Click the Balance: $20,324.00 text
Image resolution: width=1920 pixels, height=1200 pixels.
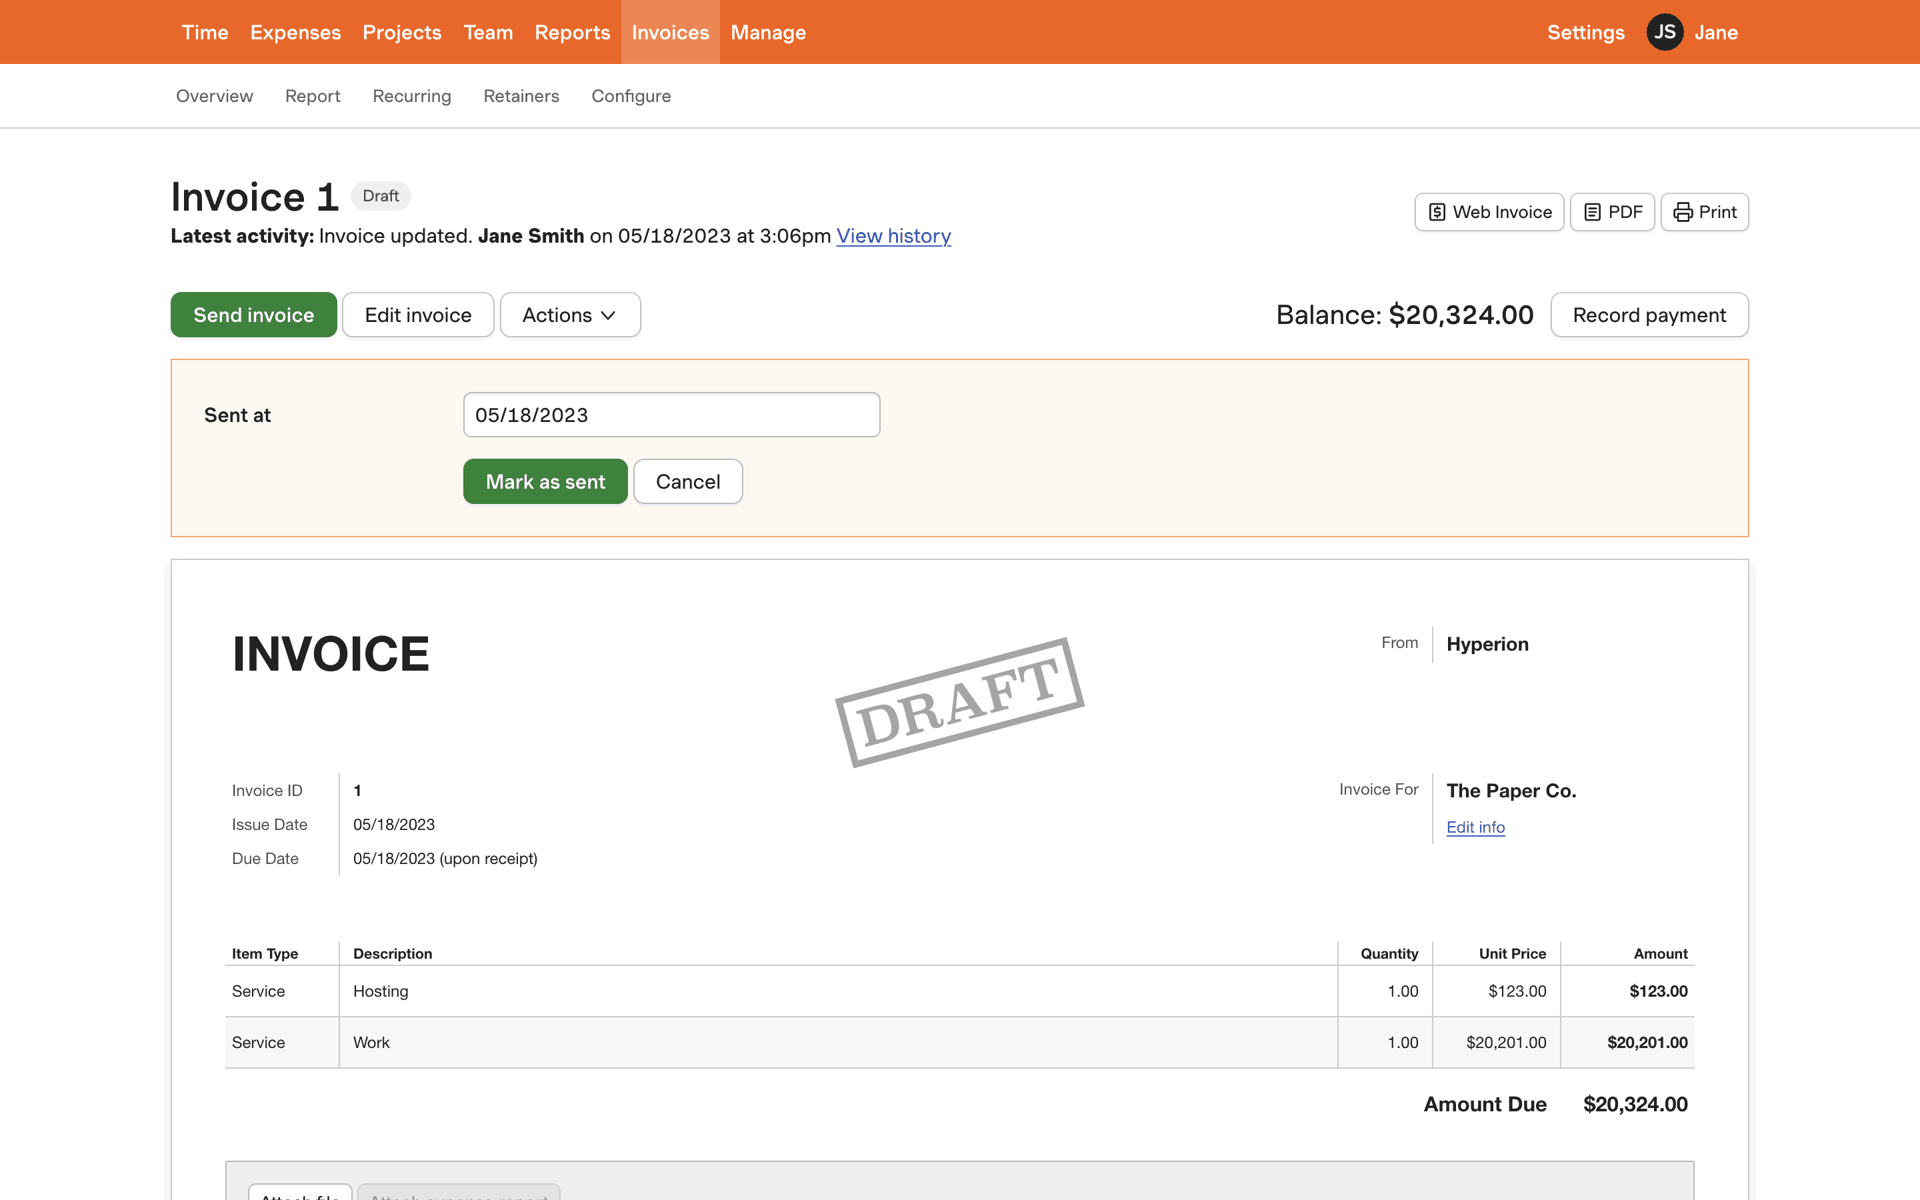(1404, 315)
